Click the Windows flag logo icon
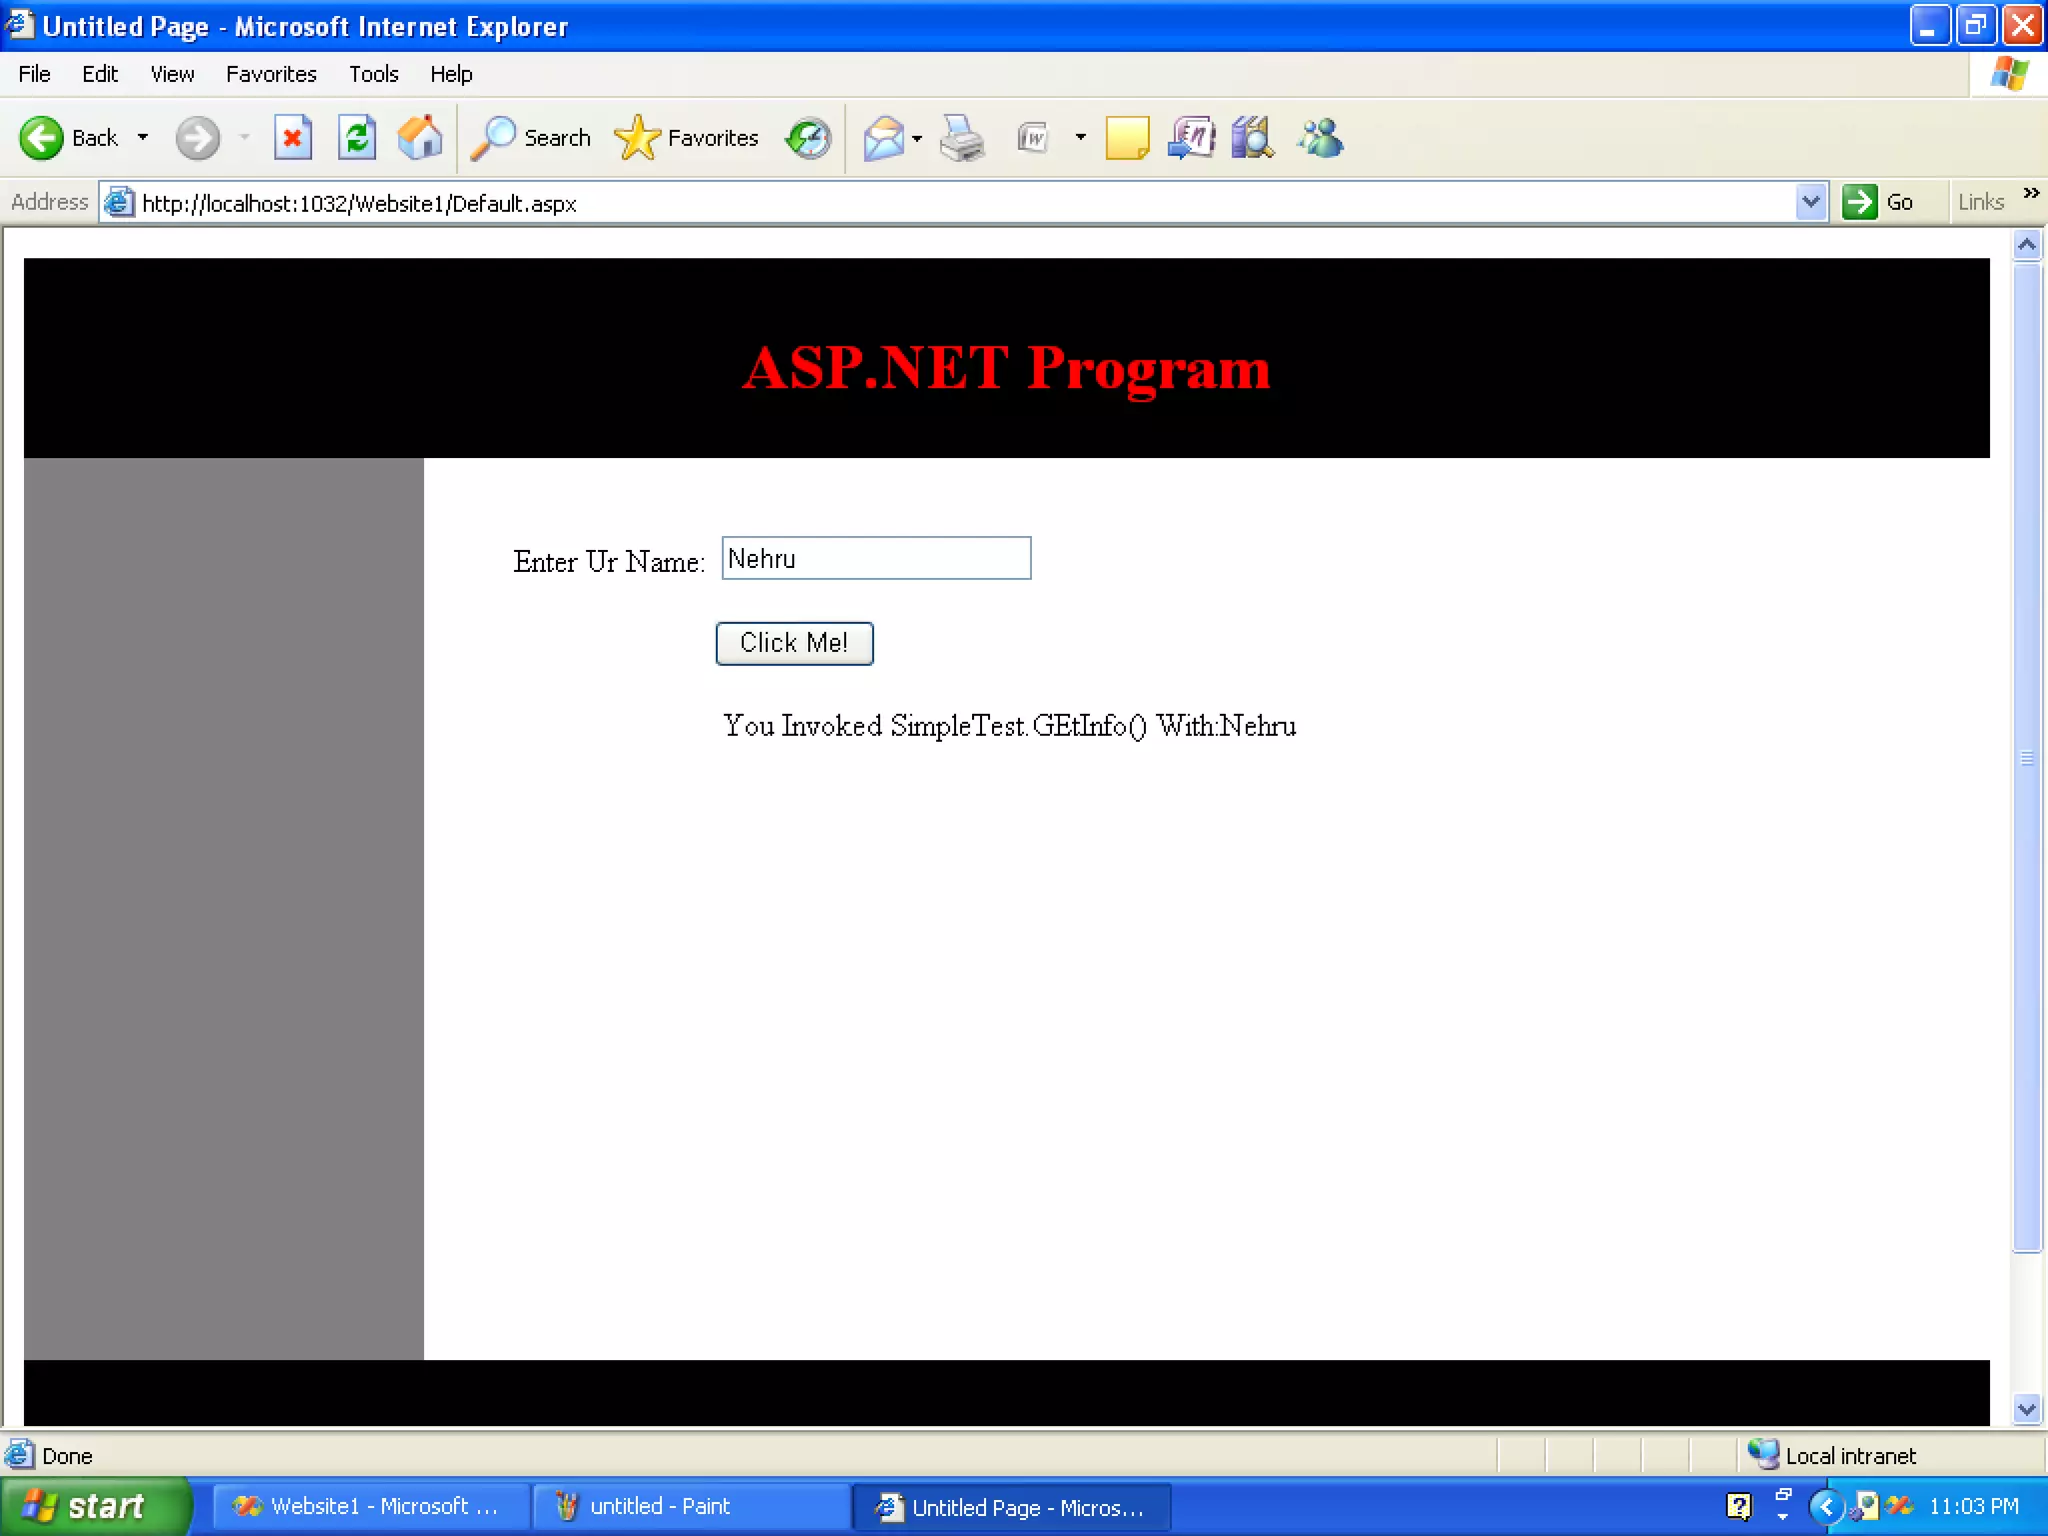The image size is (2048, 1536). pos(2009,74)
